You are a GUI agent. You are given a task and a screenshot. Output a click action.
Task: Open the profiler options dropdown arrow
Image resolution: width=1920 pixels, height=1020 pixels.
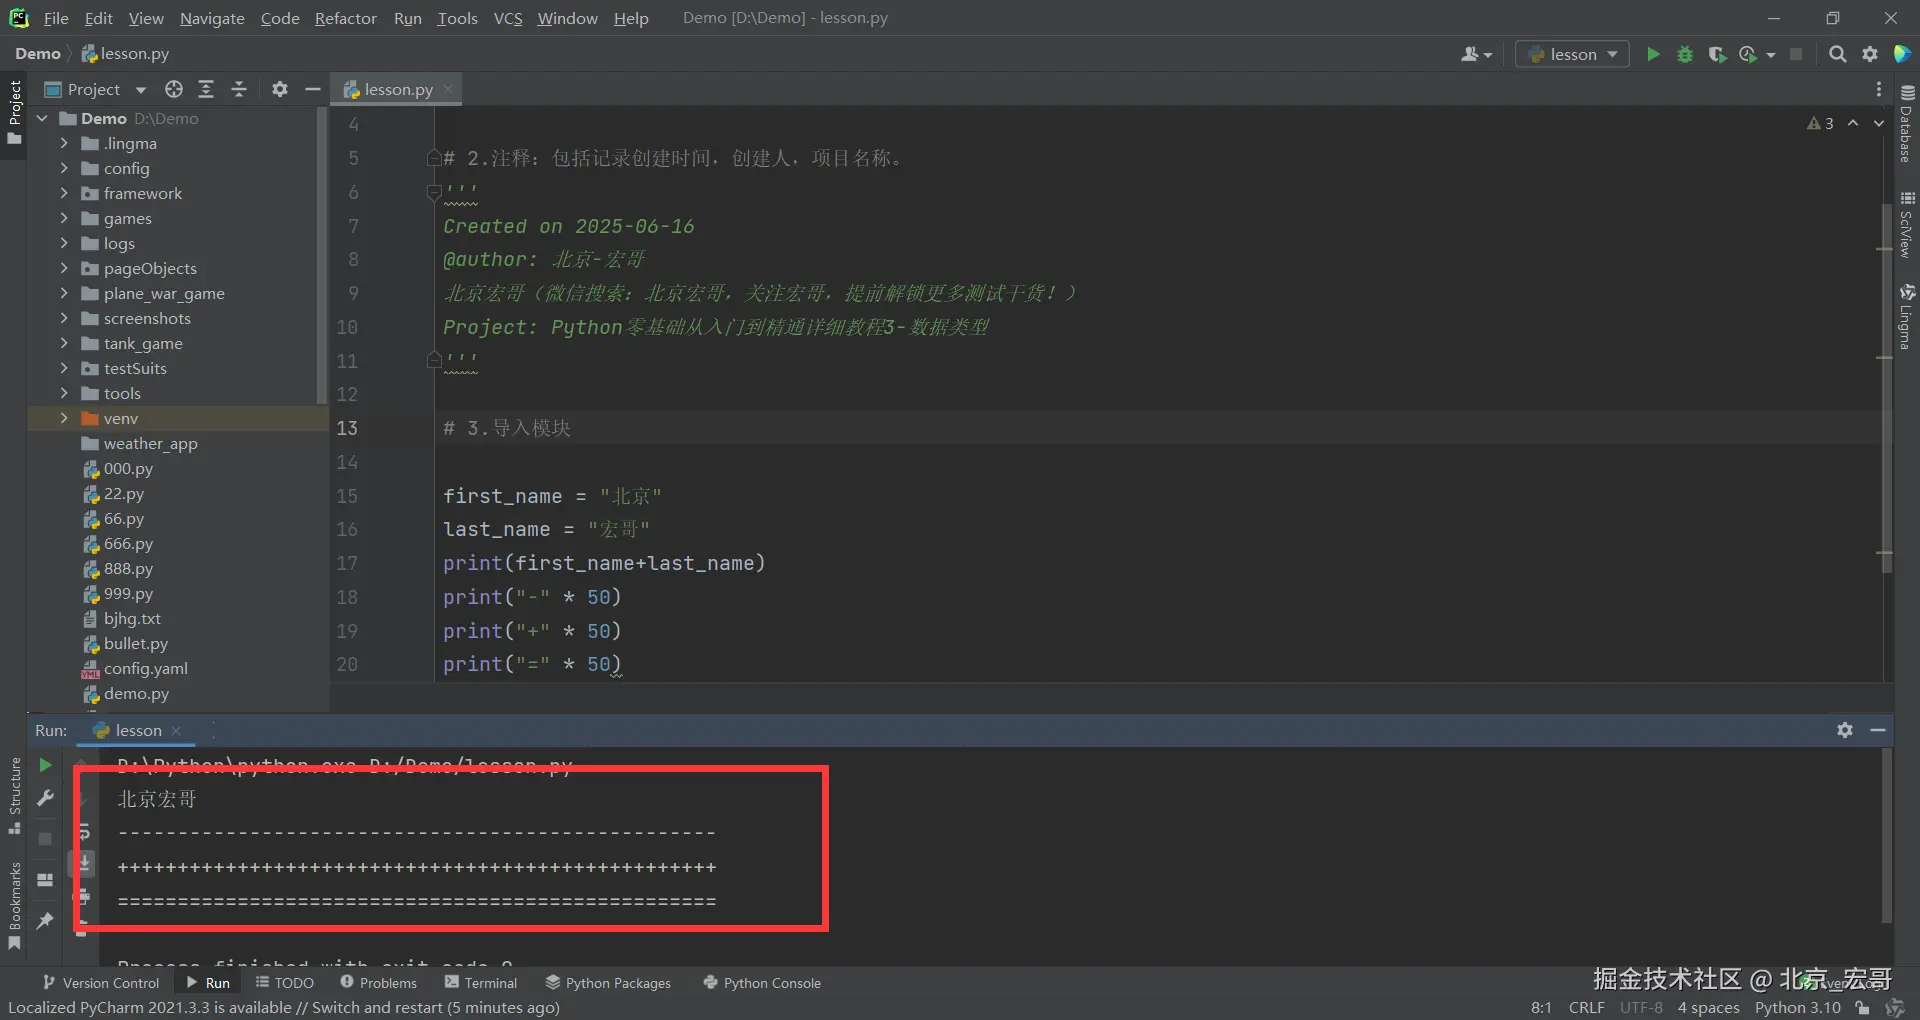tap(1771, 55)
